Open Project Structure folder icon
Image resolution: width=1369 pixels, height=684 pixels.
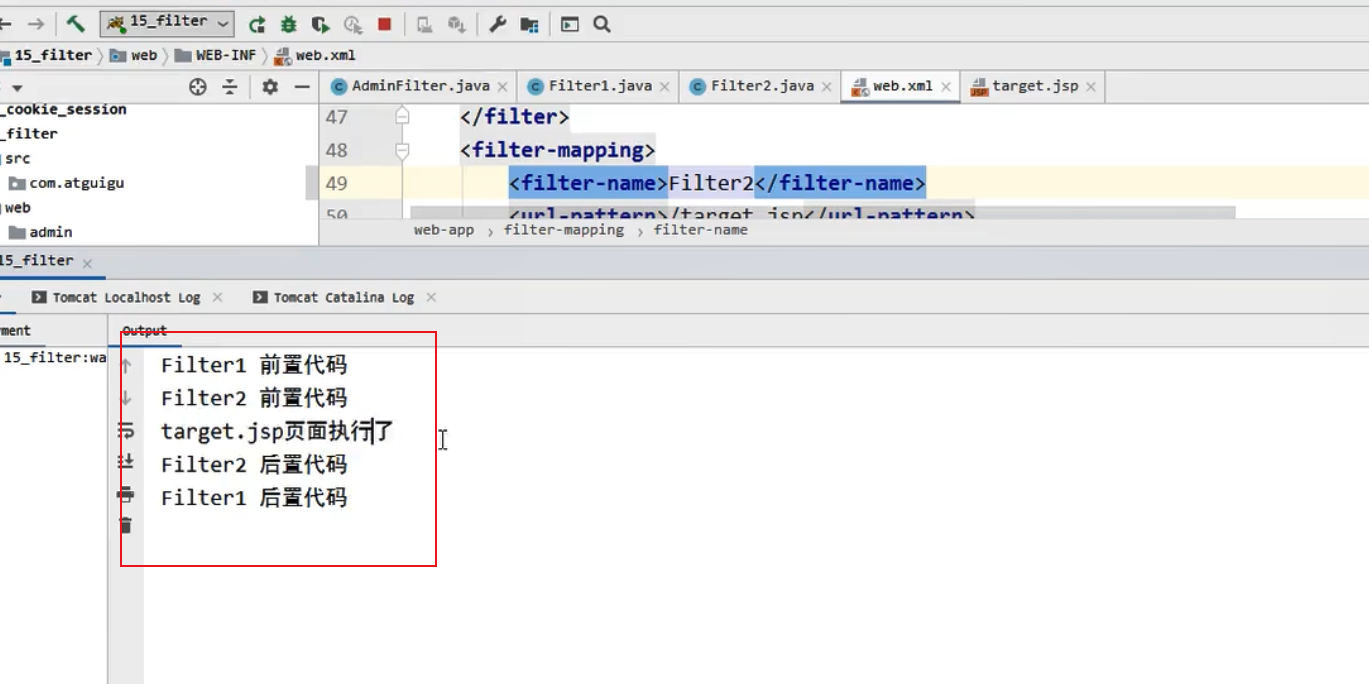click(x=529, y=24)
